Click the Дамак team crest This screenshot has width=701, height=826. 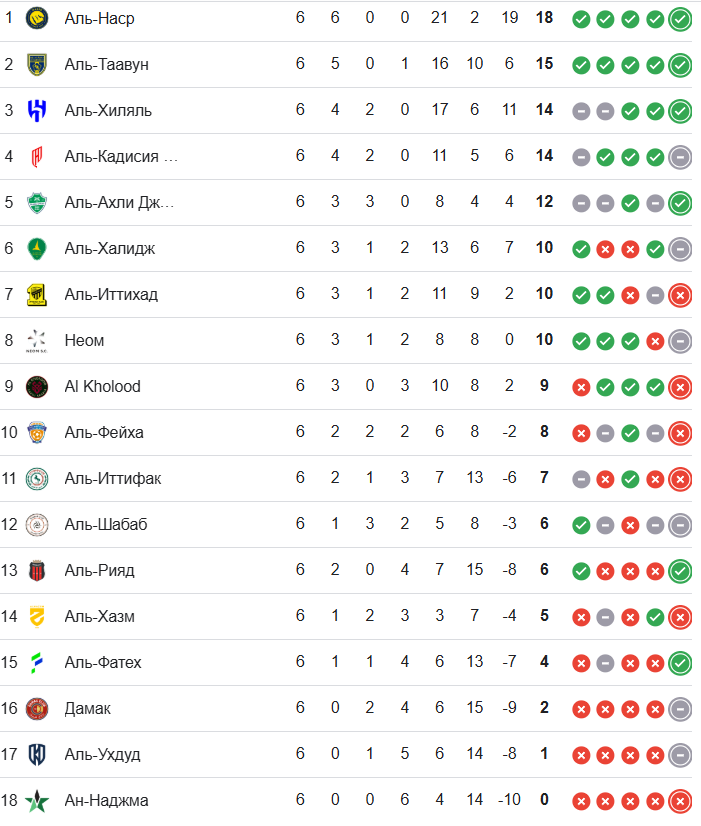[37, 708]
